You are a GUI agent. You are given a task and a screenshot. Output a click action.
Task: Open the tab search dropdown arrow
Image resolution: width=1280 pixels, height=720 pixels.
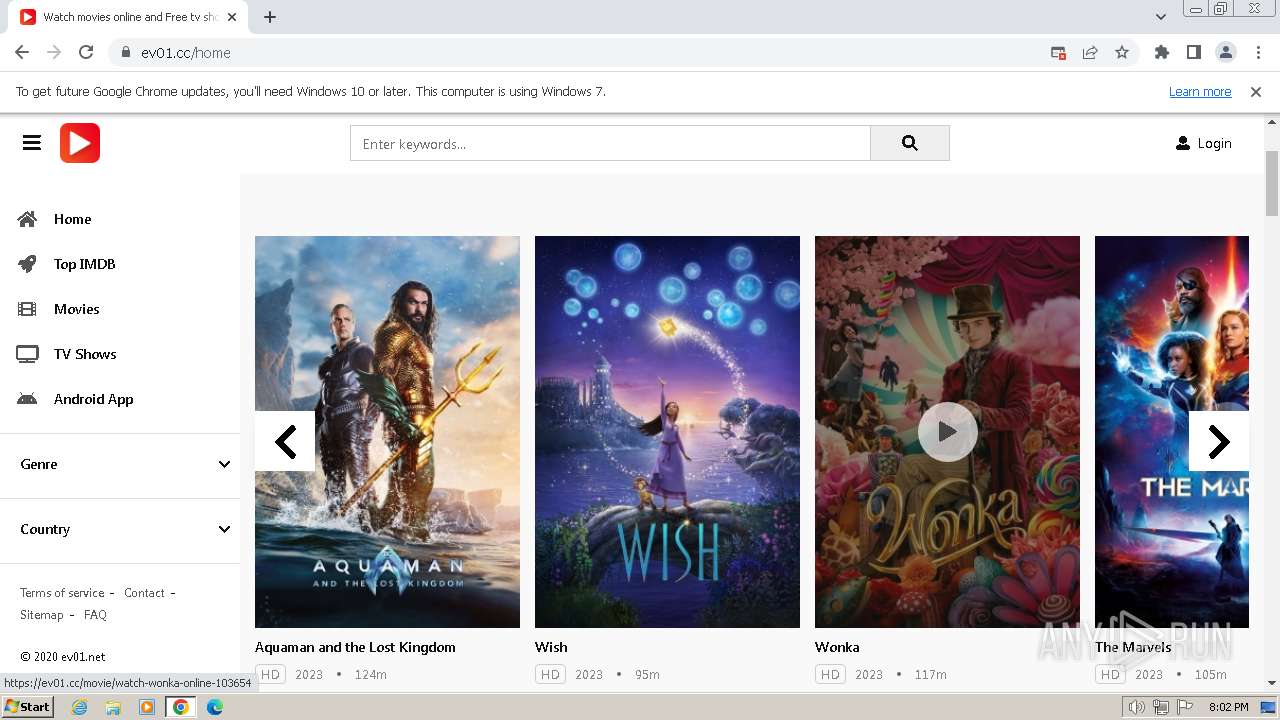(x=1161, y=17)
